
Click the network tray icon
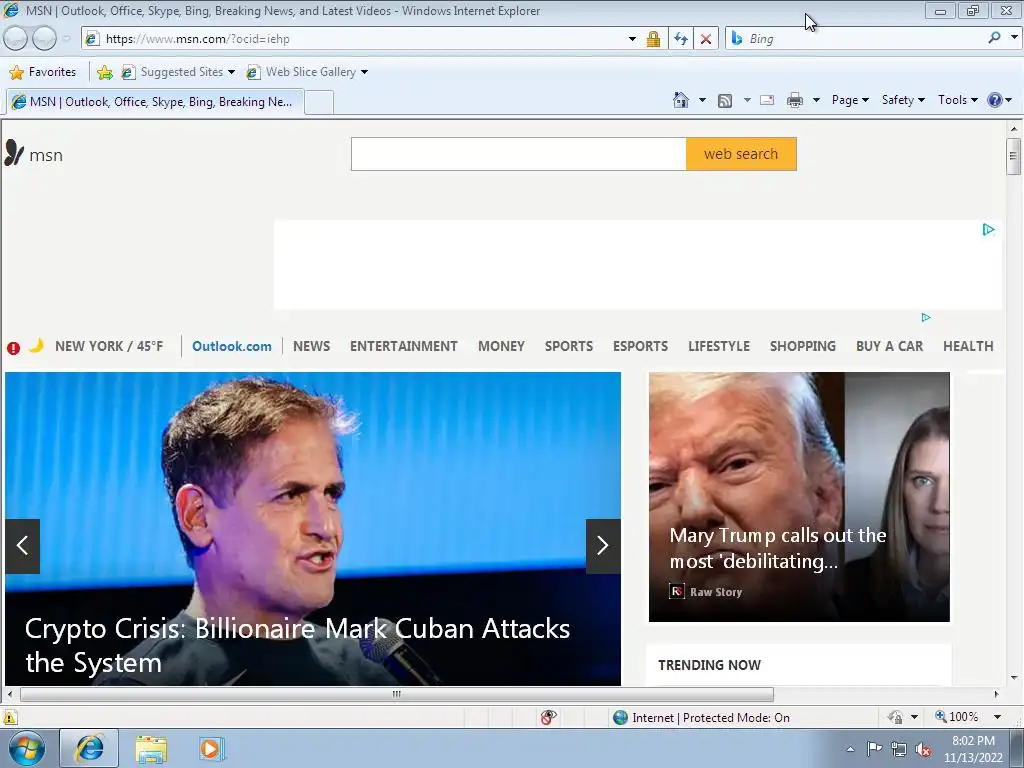click(x=899, y=749)
